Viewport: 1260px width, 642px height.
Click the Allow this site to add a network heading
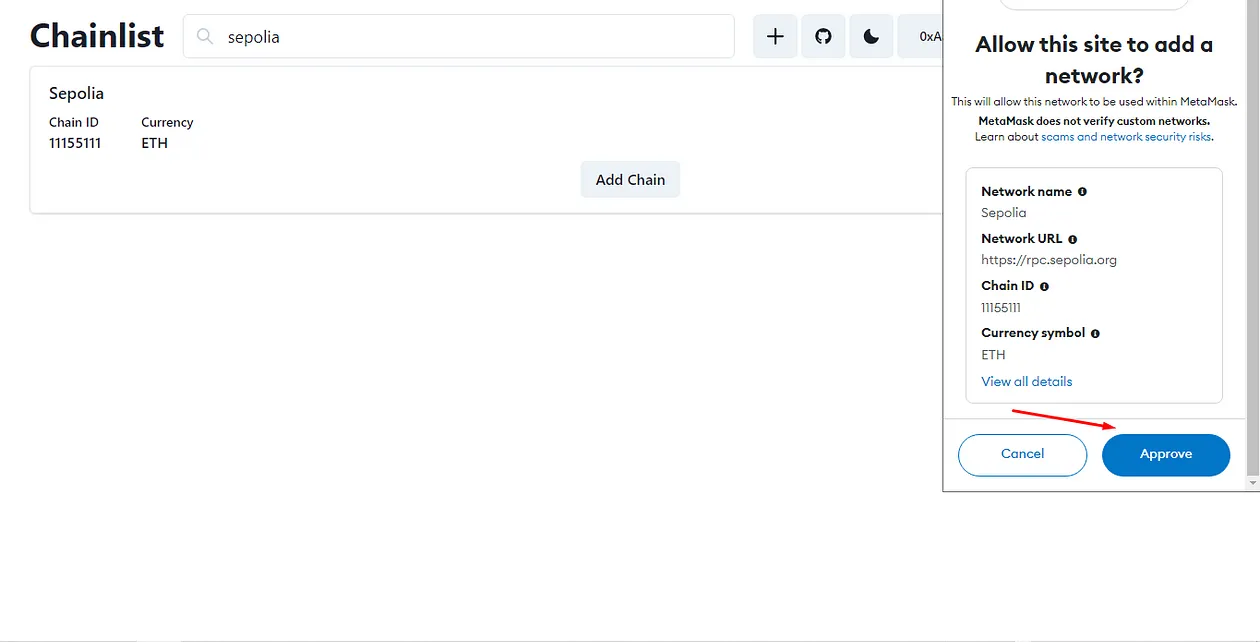(1094, 60)
